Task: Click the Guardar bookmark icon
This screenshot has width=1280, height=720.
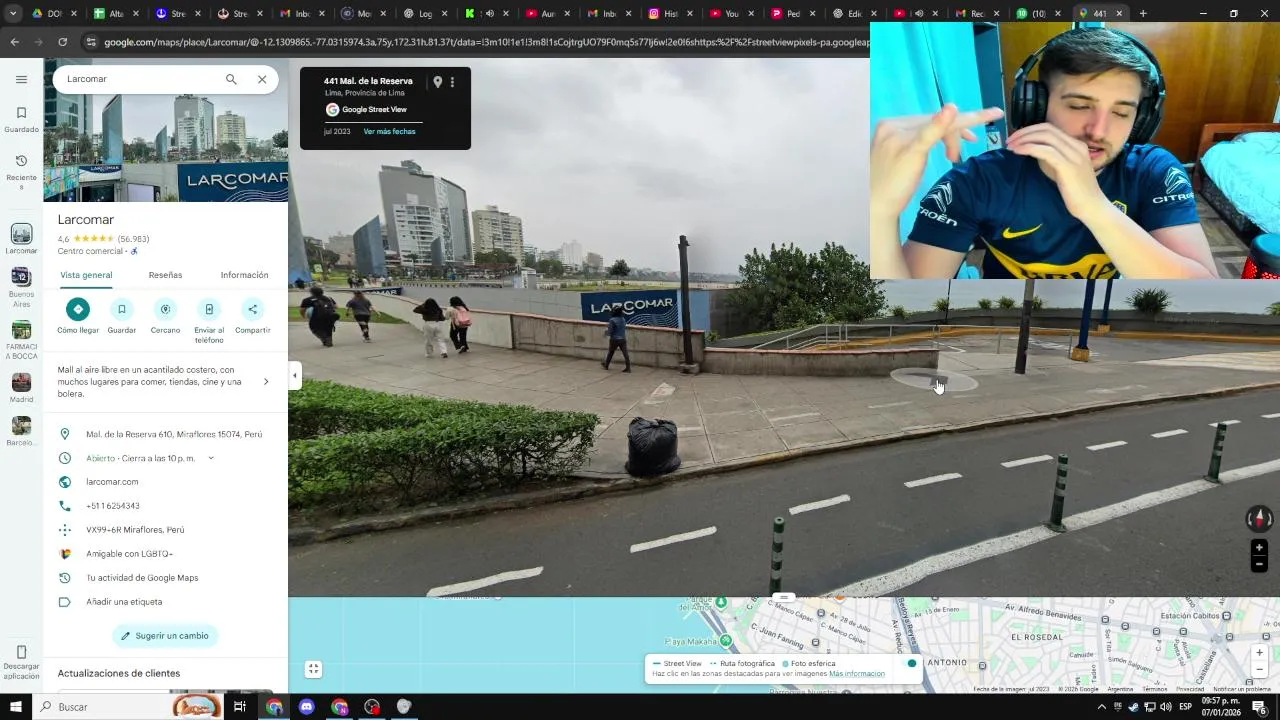Action: (x=121, y=309)
